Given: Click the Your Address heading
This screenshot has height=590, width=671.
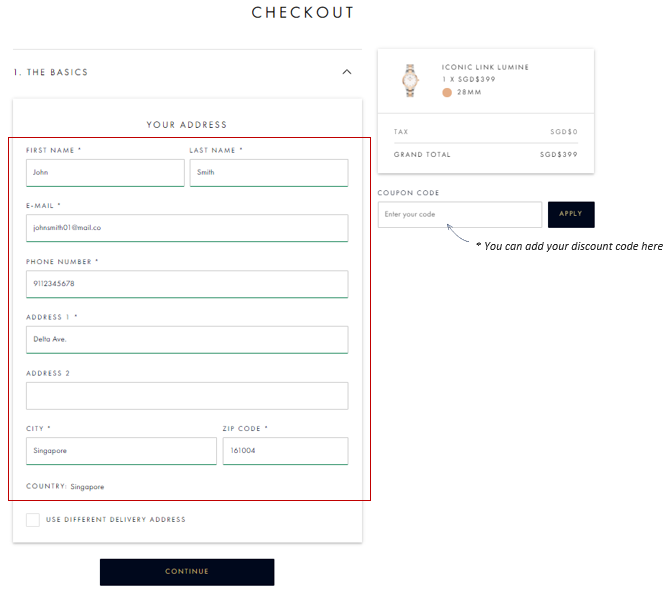Looking at the screenshot, I should [x=187, y=125].
